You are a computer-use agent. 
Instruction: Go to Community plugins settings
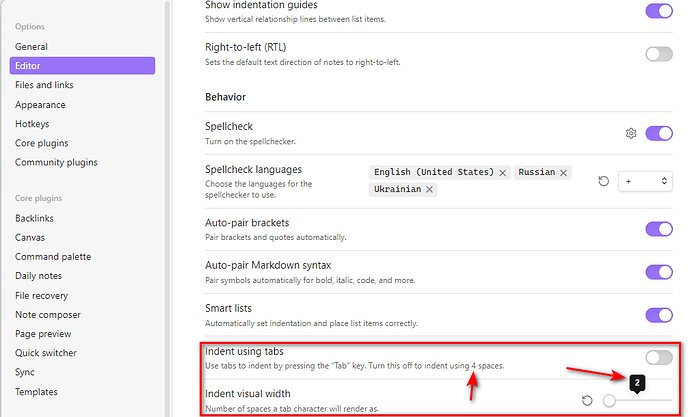pyautogui.click(x=56, y=162)
